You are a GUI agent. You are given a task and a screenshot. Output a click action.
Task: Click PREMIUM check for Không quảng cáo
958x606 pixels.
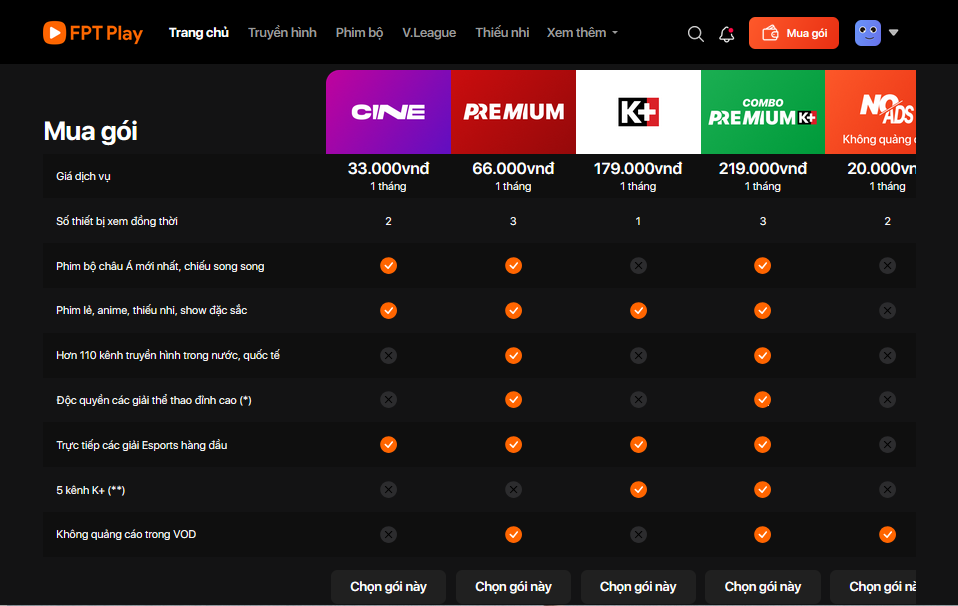point(513,535)
